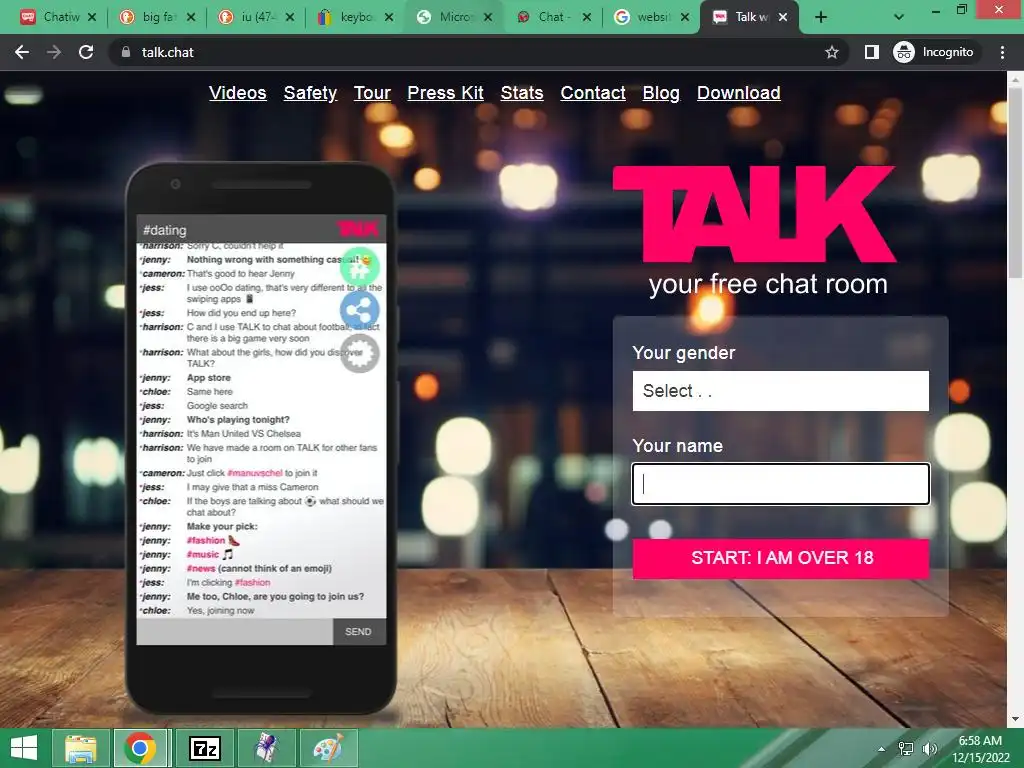1024x768 pixels.
Task: Click the Chrome taskbar icon
Action: [140, 748]
